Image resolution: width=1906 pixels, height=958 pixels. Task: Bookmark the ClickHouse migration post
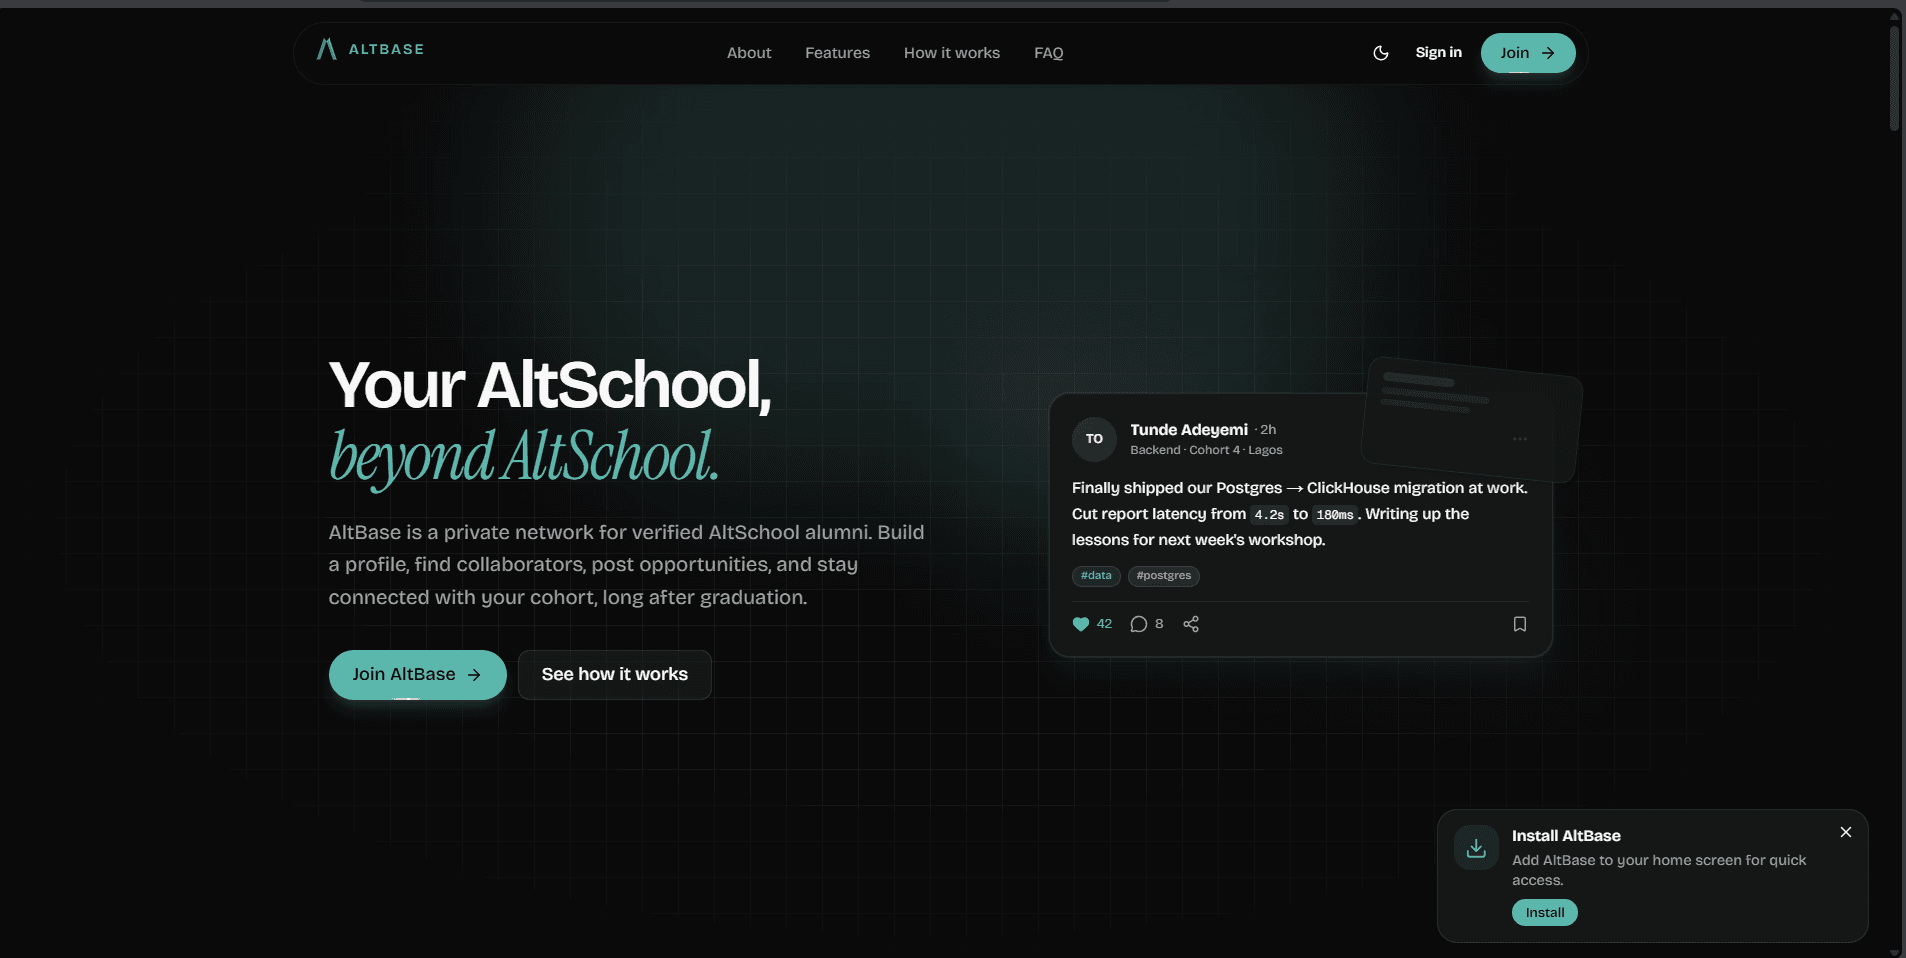(1520, 624)
